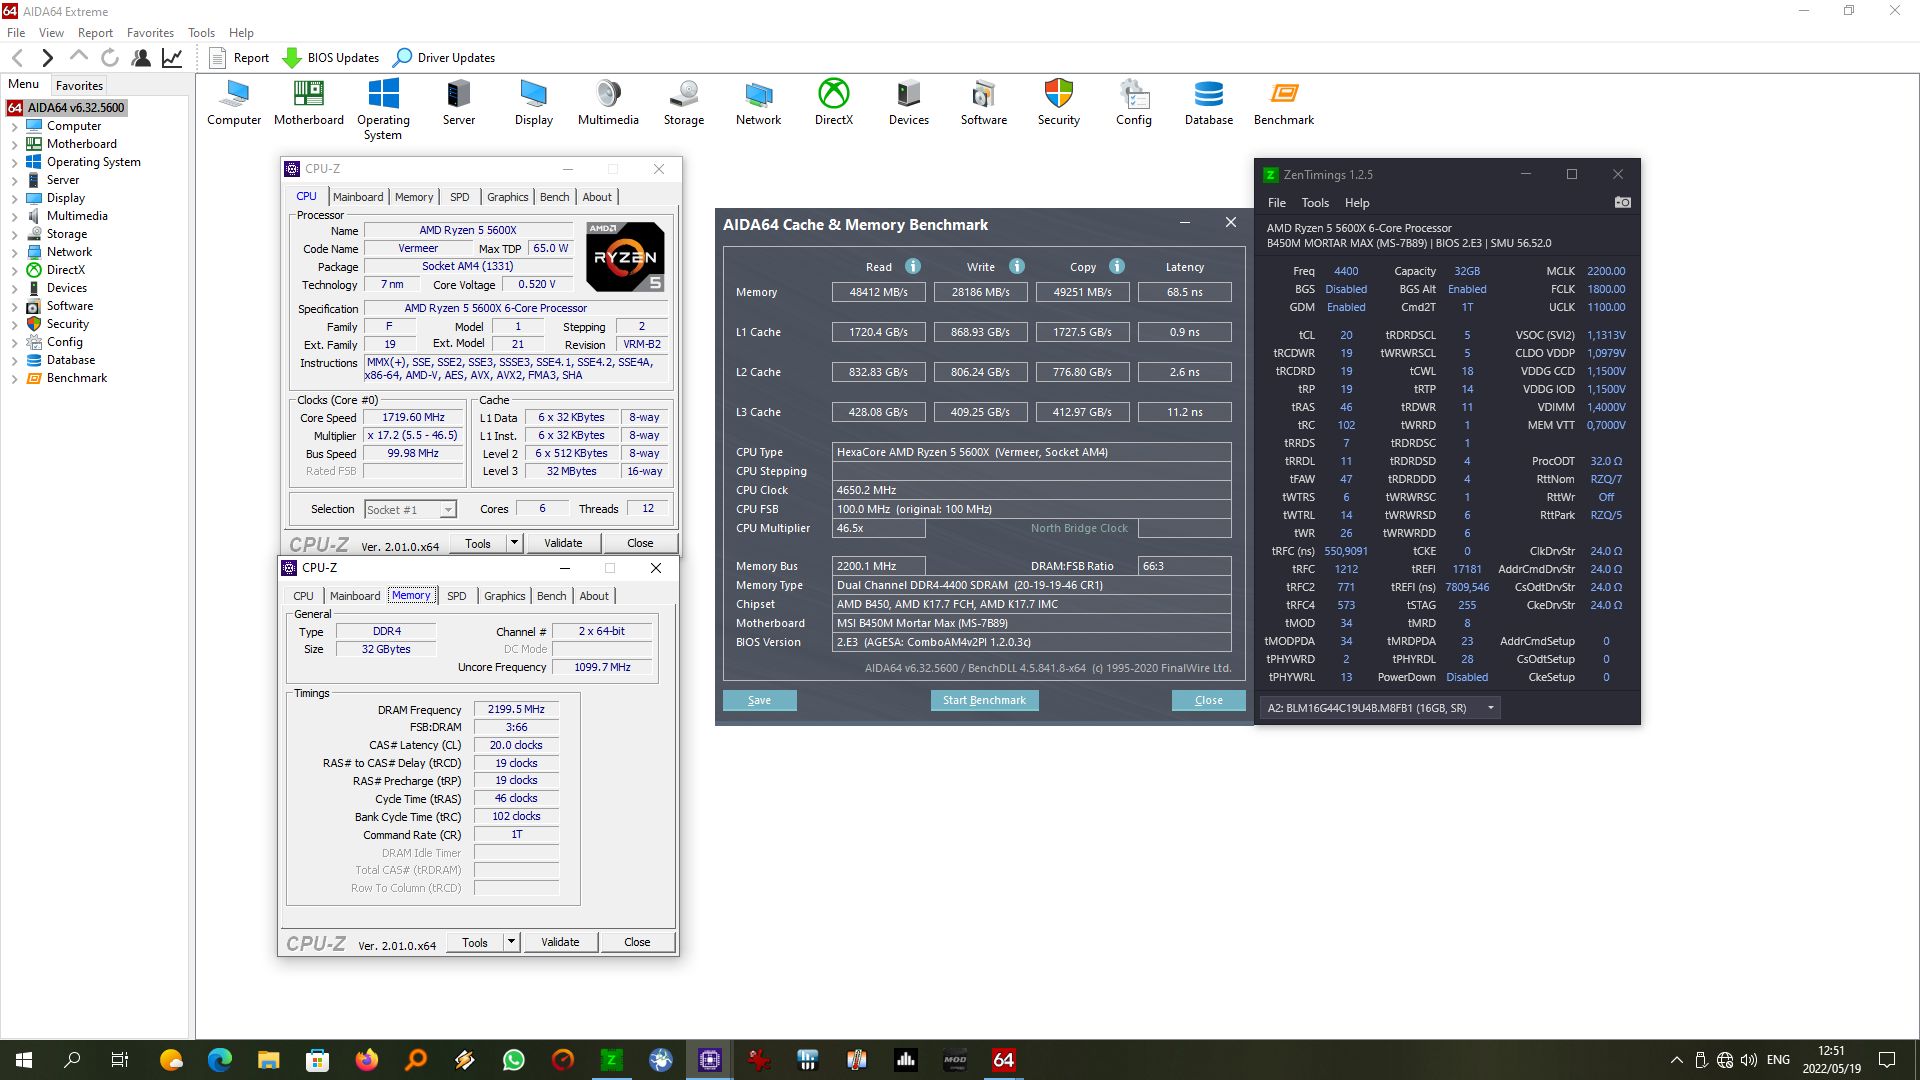Click Save button in AIDA64 benchmark
This screenshot has width=1920, height=1080.
[x=758, y=699]
